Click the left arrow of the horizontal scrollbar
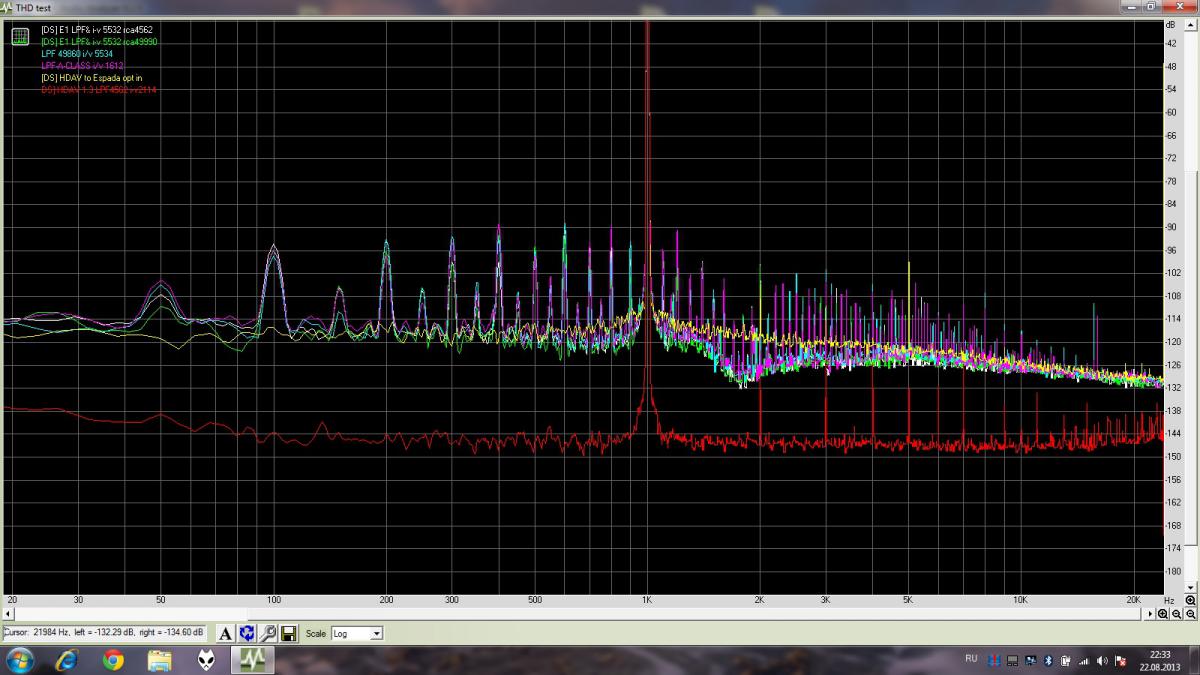Viewport: 1200px width, 675px height. (6, 614)
